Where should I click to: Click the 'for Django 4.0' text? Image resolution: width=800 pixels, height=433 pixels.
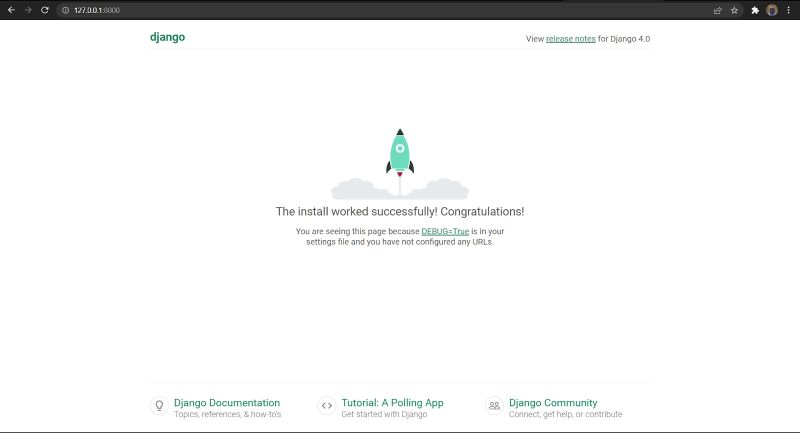click(624, 39)
